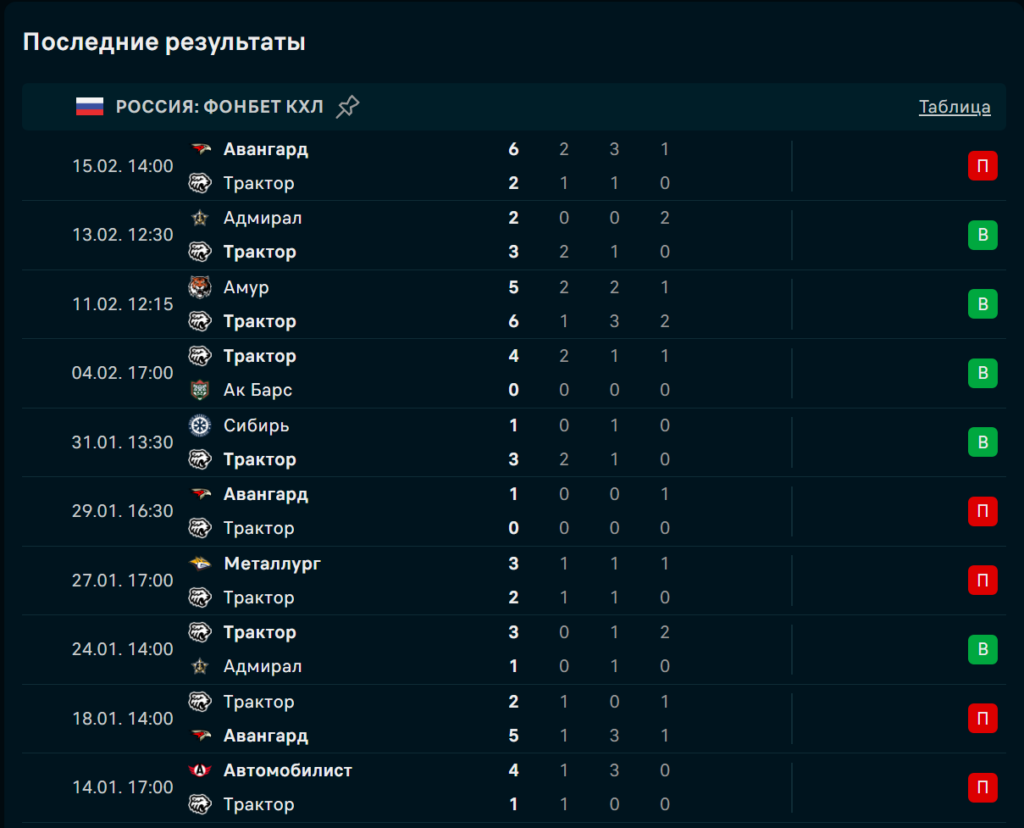Click the Avtomobilist team logo
This screenshot has width=1024, height=828.
200,771
